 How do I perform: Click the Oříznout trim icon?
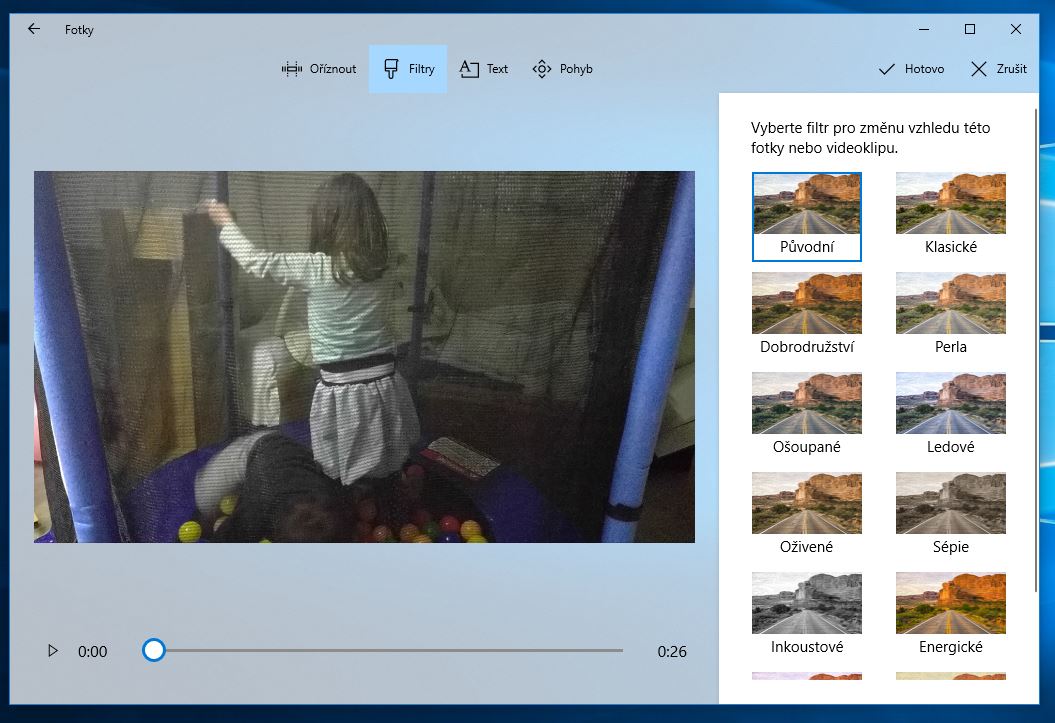(x=291, y=69)
